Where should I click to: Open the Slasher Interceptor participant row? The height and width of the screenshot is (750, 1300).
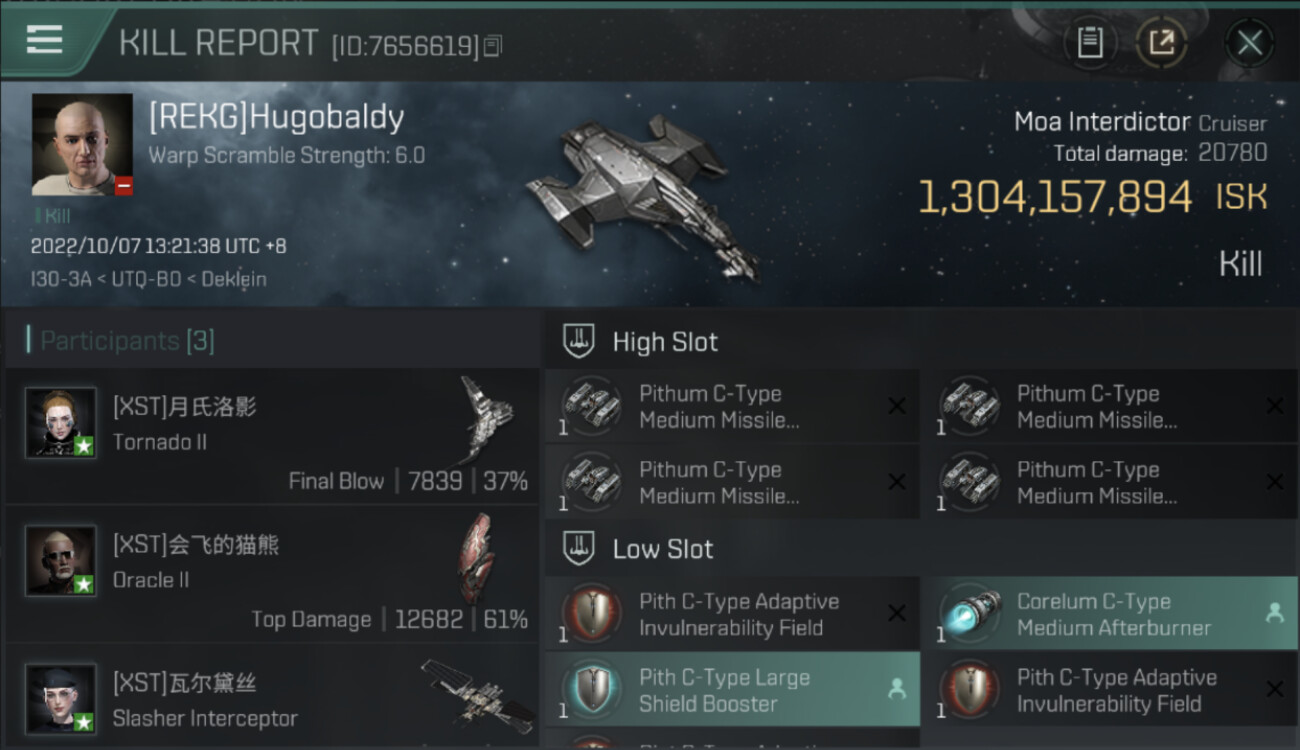(x=271, y=699)
